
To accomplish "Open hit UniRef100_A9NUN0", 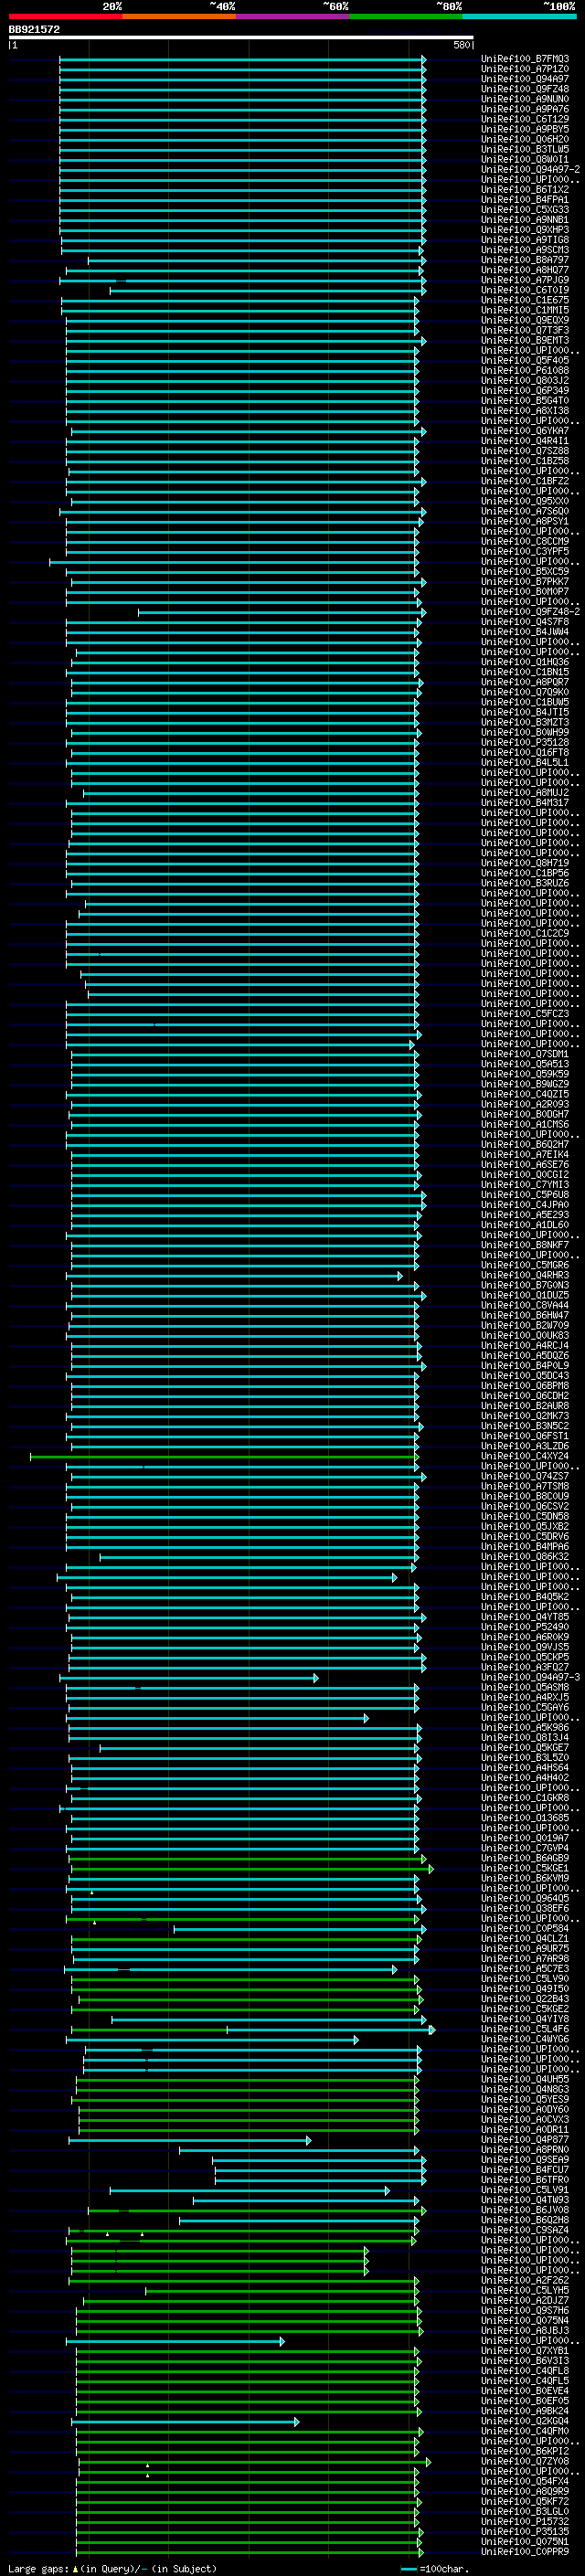I will click(525, 99).
